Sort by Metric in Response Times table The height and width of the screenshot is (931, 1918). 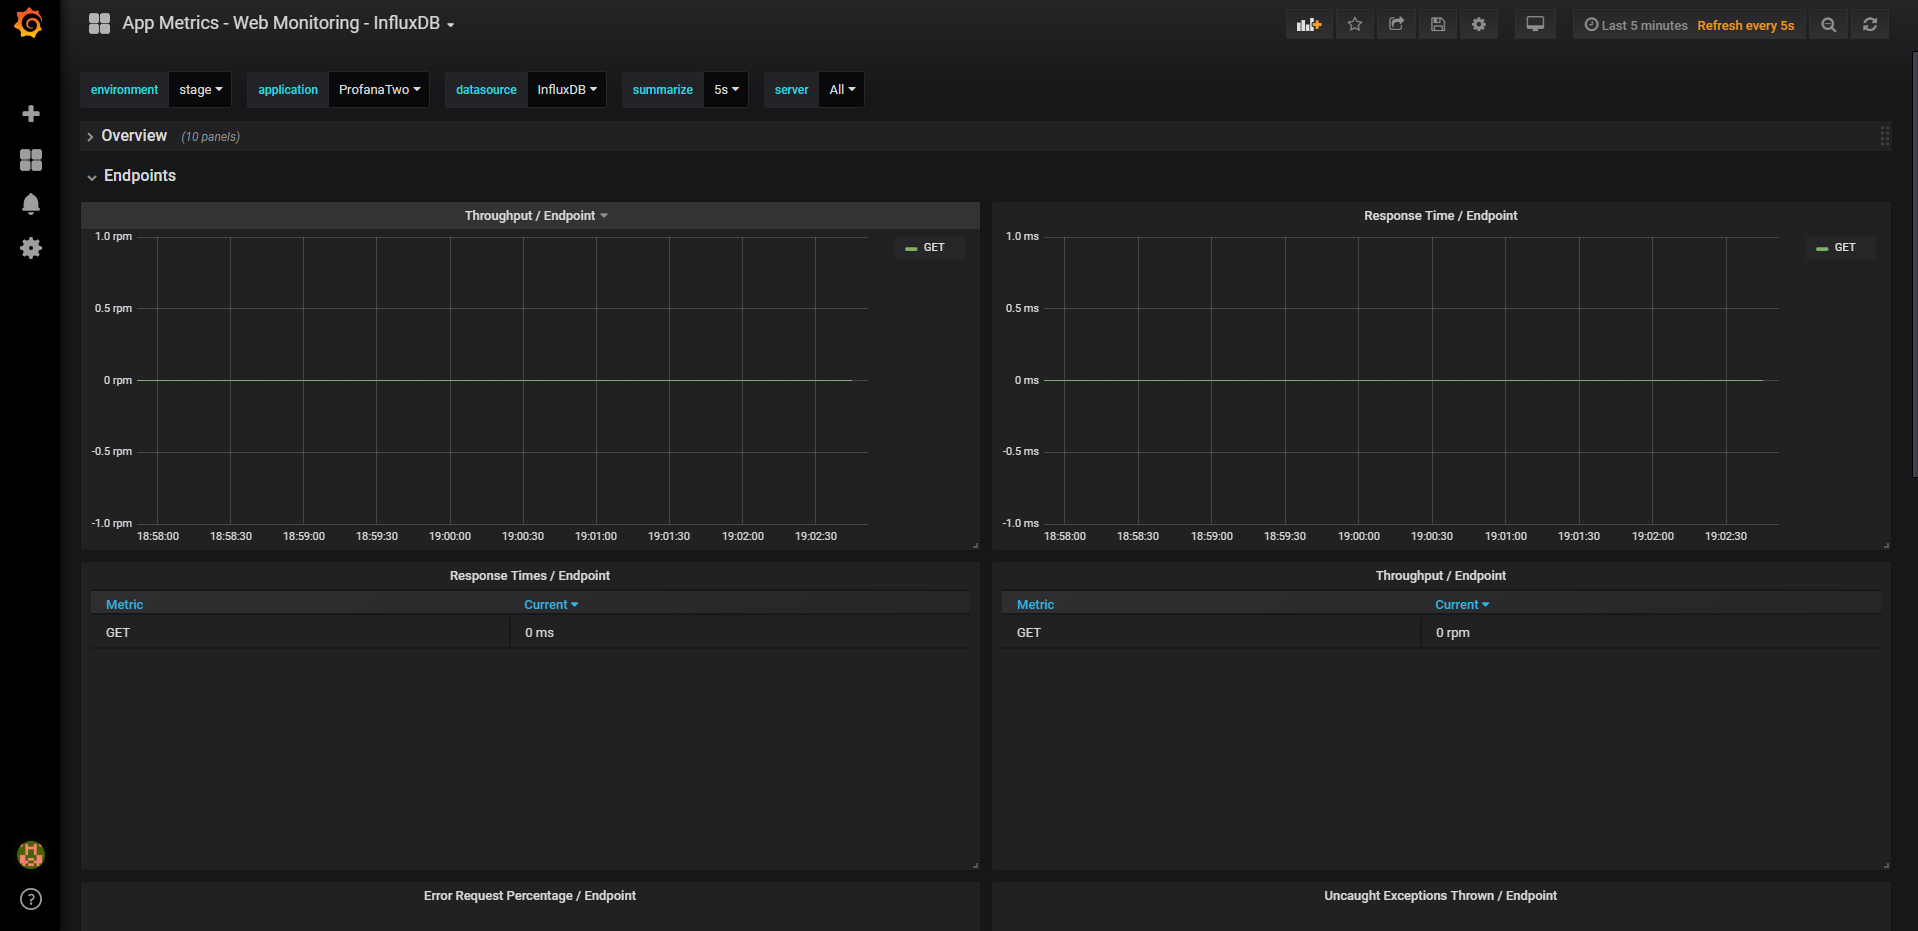[x=124, y=605]
